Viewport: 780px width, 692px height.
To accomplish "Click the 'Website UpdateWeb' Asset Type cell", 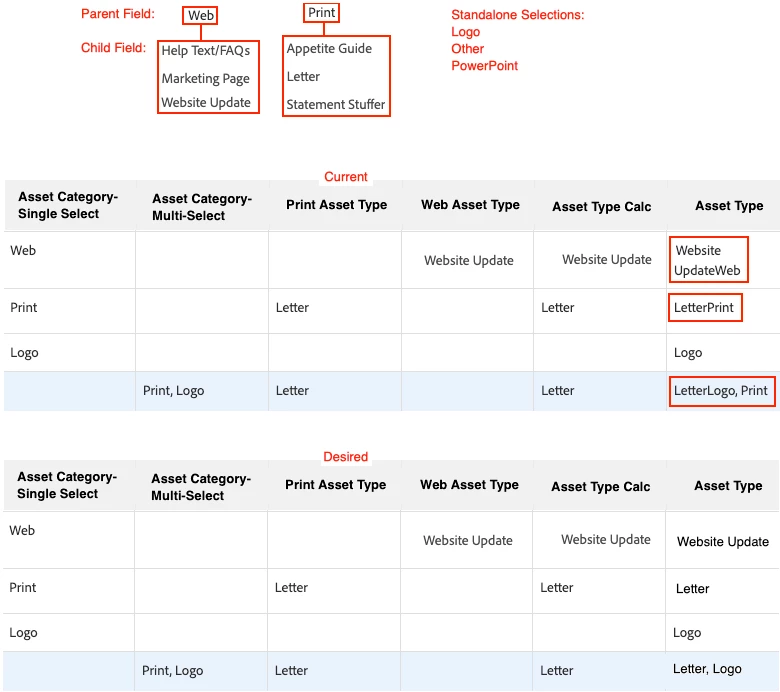I will [708, 260].
